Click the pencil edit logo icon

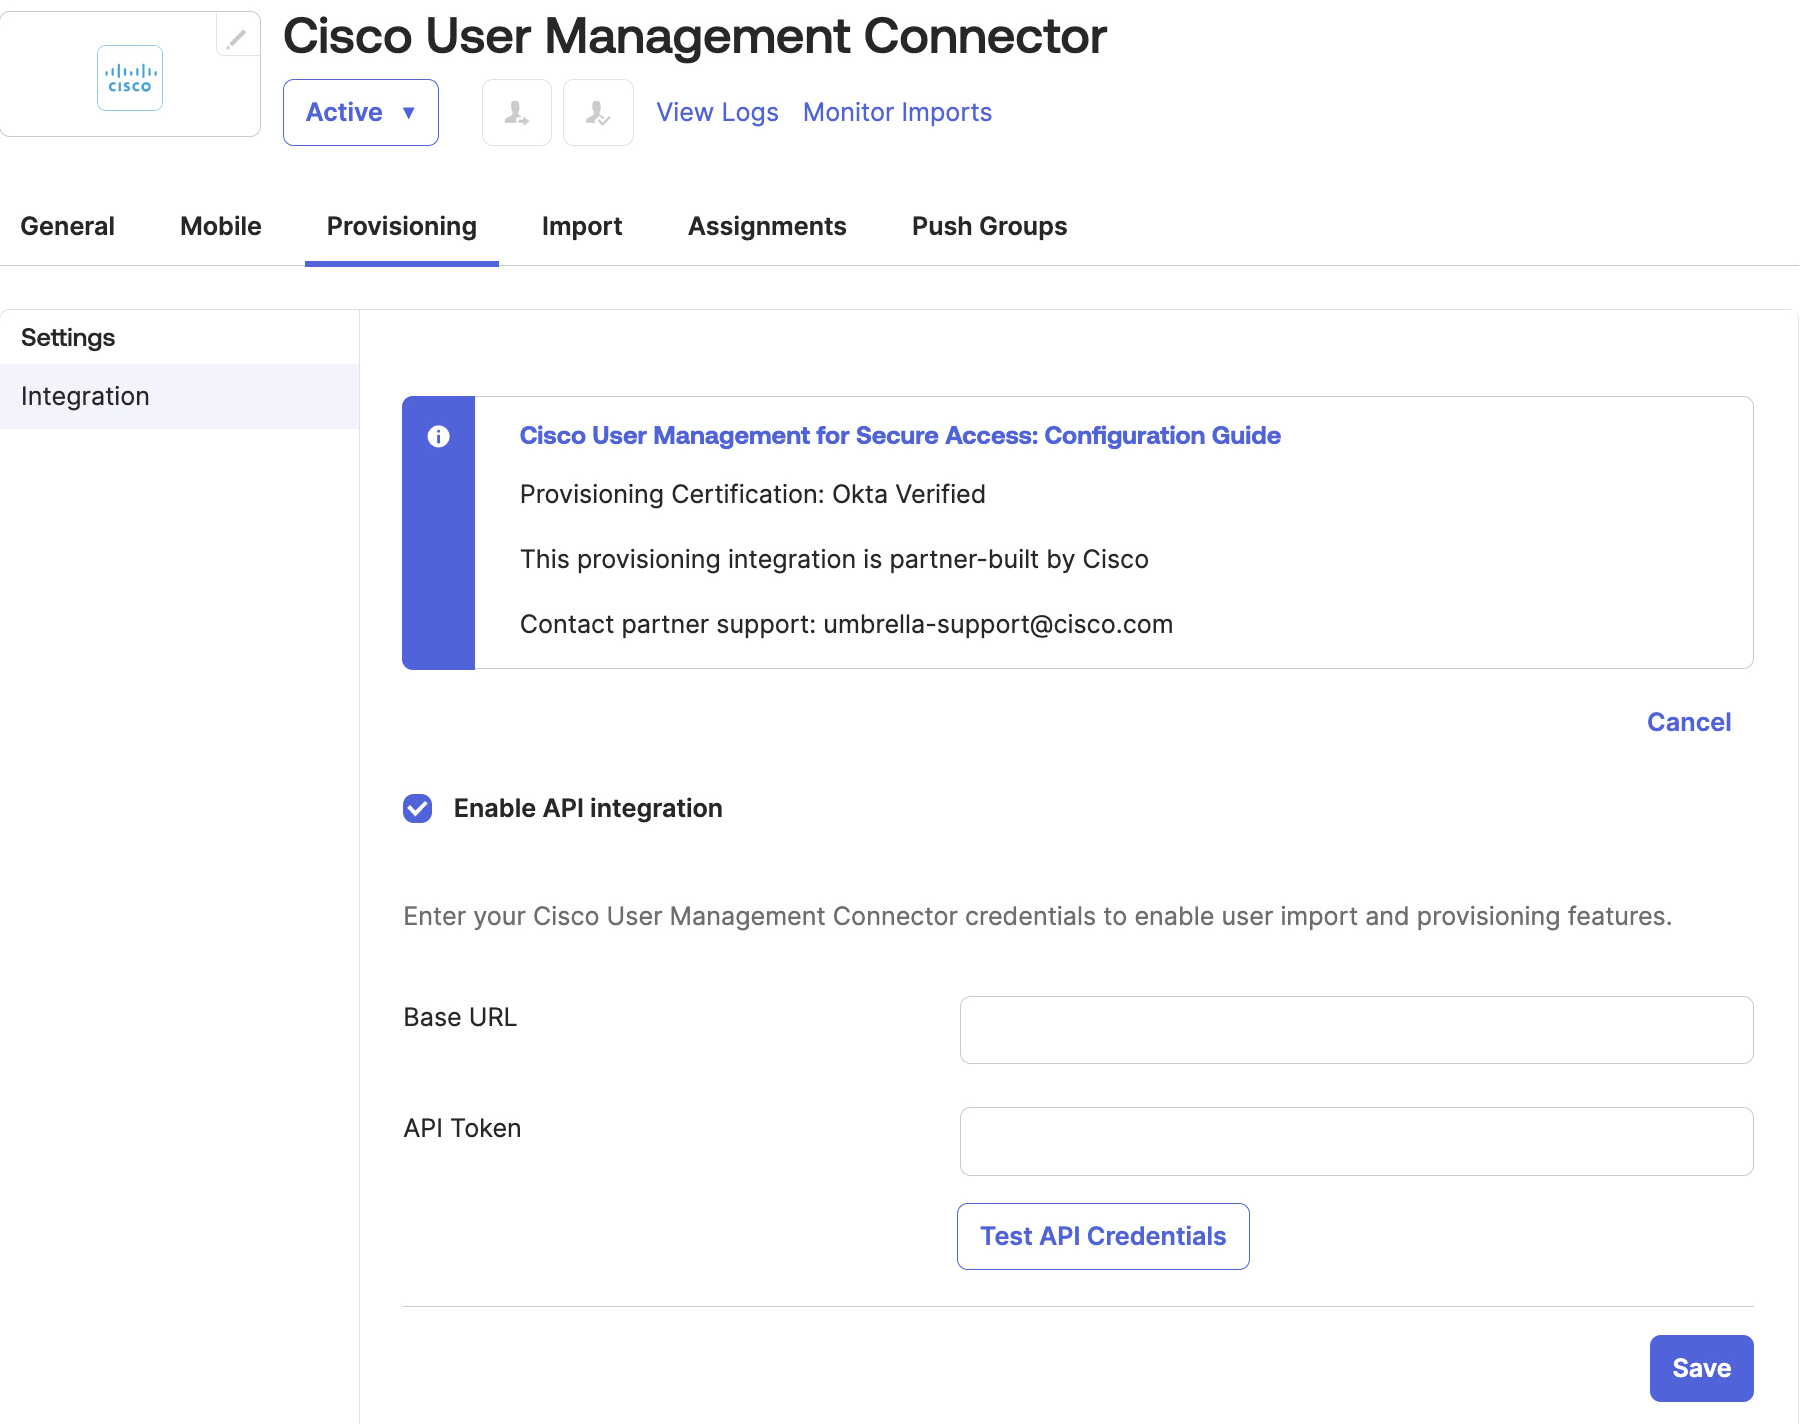tap(237, 38)
